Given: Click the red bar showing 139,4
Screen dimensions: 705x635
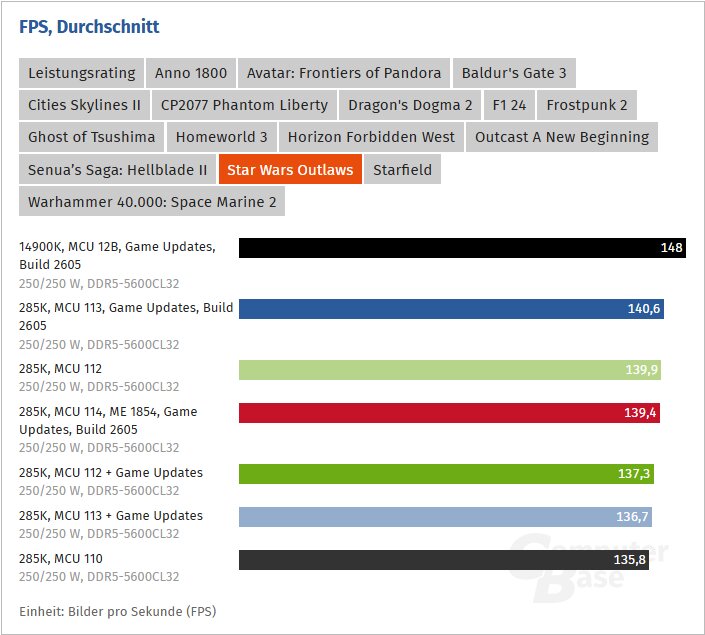Looking at the screenshot, I should pos(449,413).
